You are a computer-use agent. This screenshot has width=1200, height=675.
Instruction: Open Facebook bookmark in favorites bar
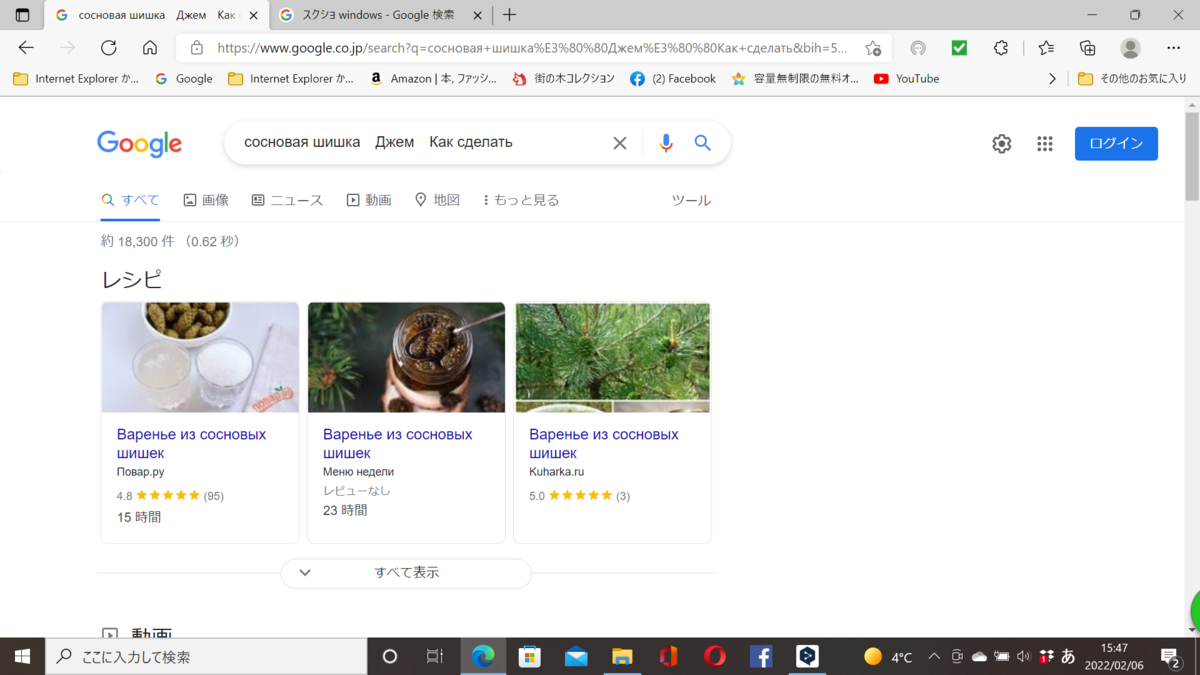tap(673, 78)
